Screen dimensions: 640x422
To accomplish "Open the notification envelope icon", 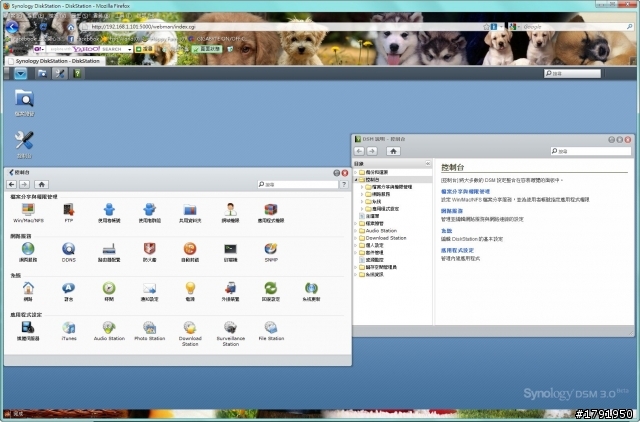I will (149, 289).
